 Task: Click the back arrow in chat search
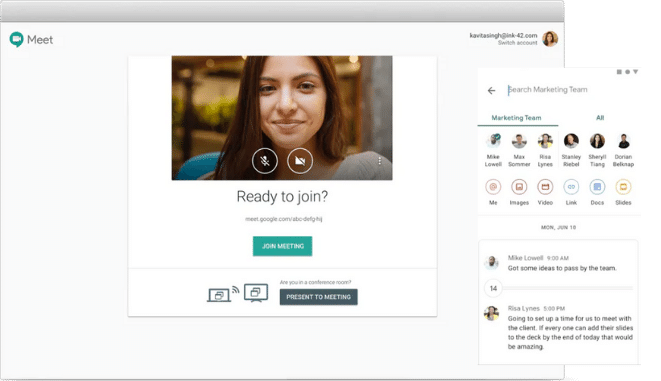491,91
